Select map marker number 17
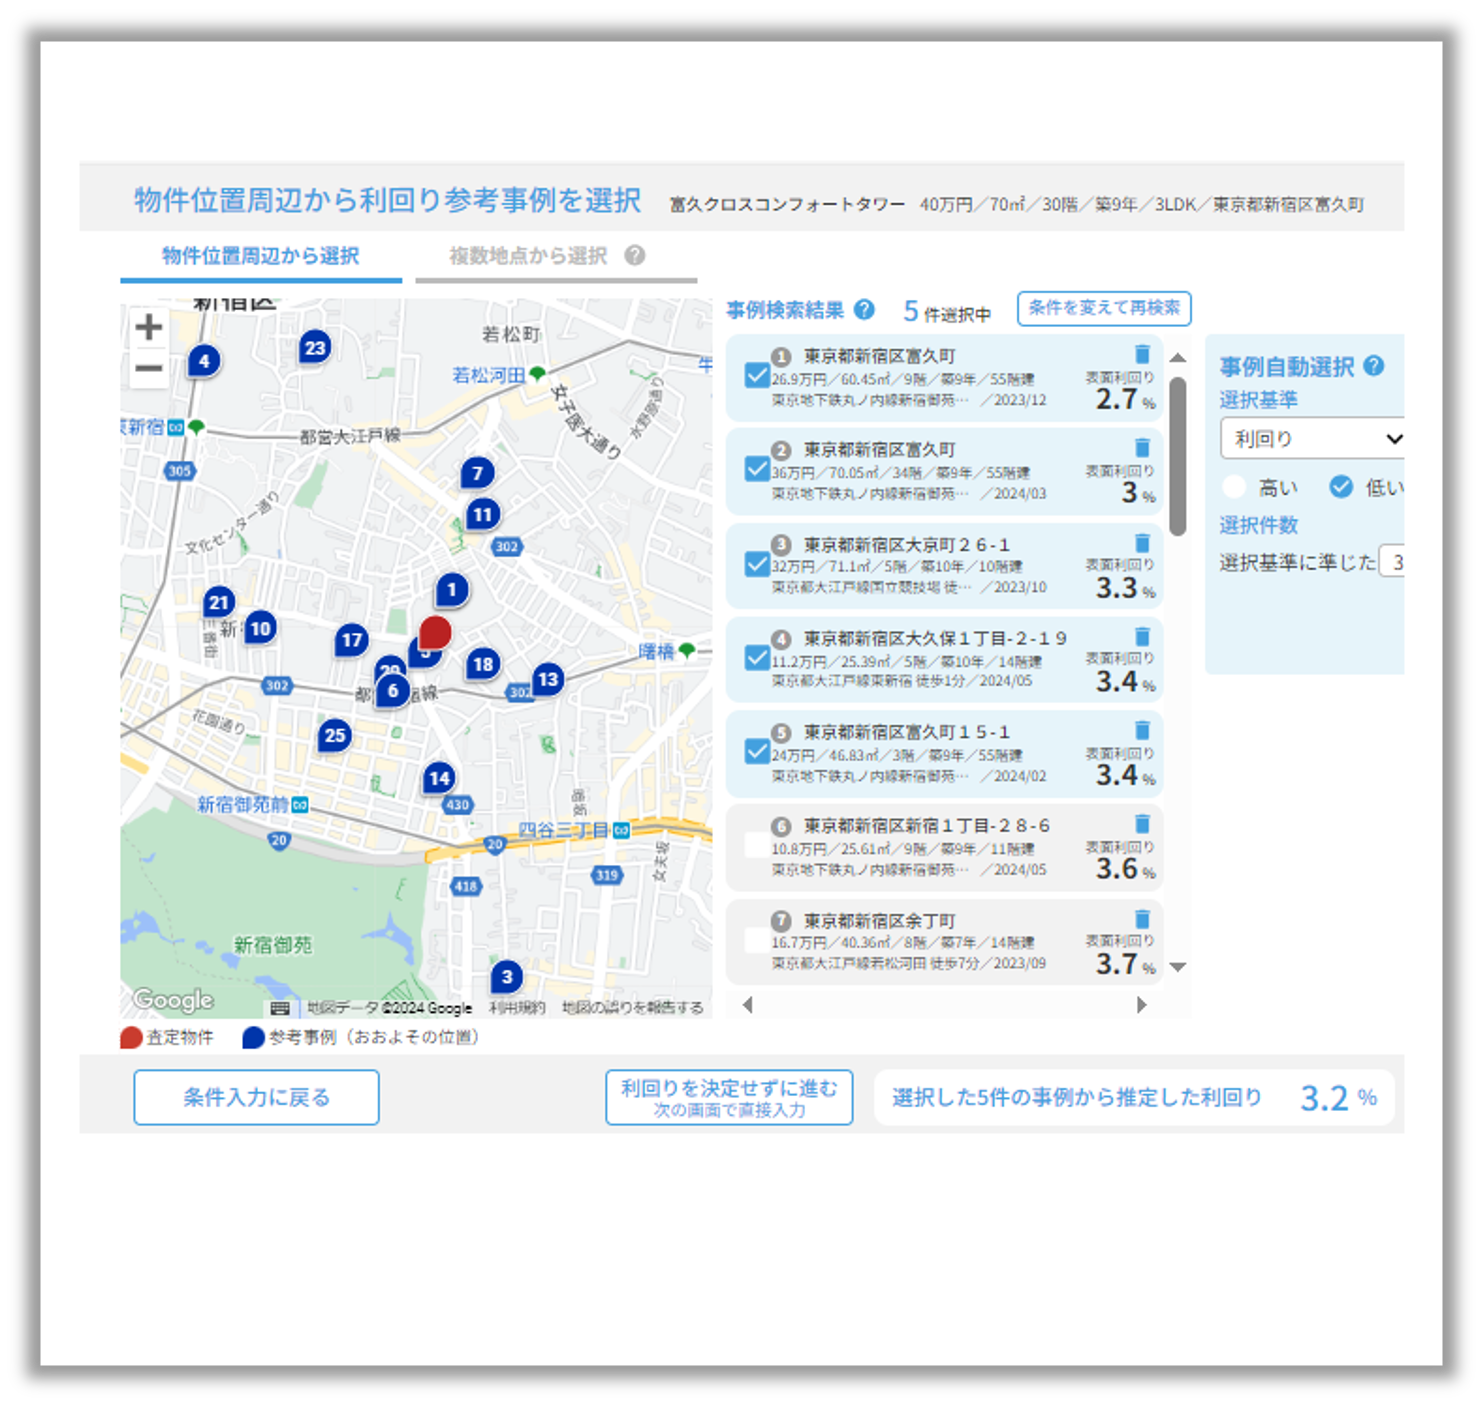This screenshot has height=1402, width=1480. pyautogui.click(x=351, y=640)
